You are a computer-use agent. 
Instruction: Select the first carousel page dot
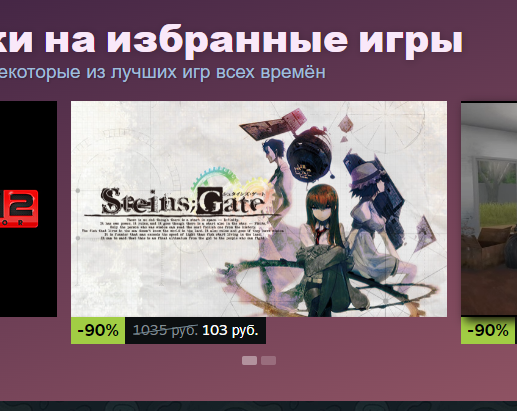[x=249, y=360]
